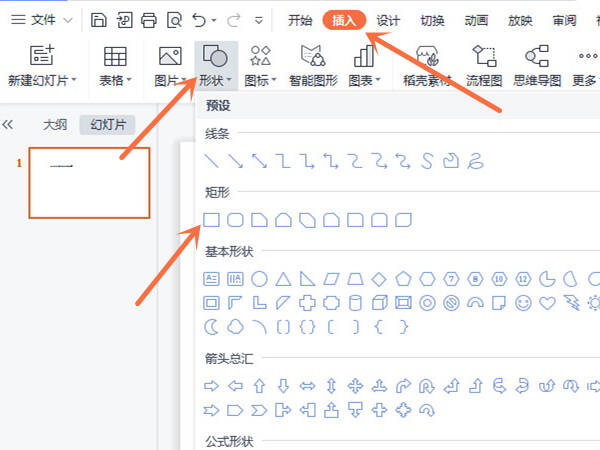Screen dimensions: 600x450
Task: Switch to the 开始 tab
Action: [300, 20]
